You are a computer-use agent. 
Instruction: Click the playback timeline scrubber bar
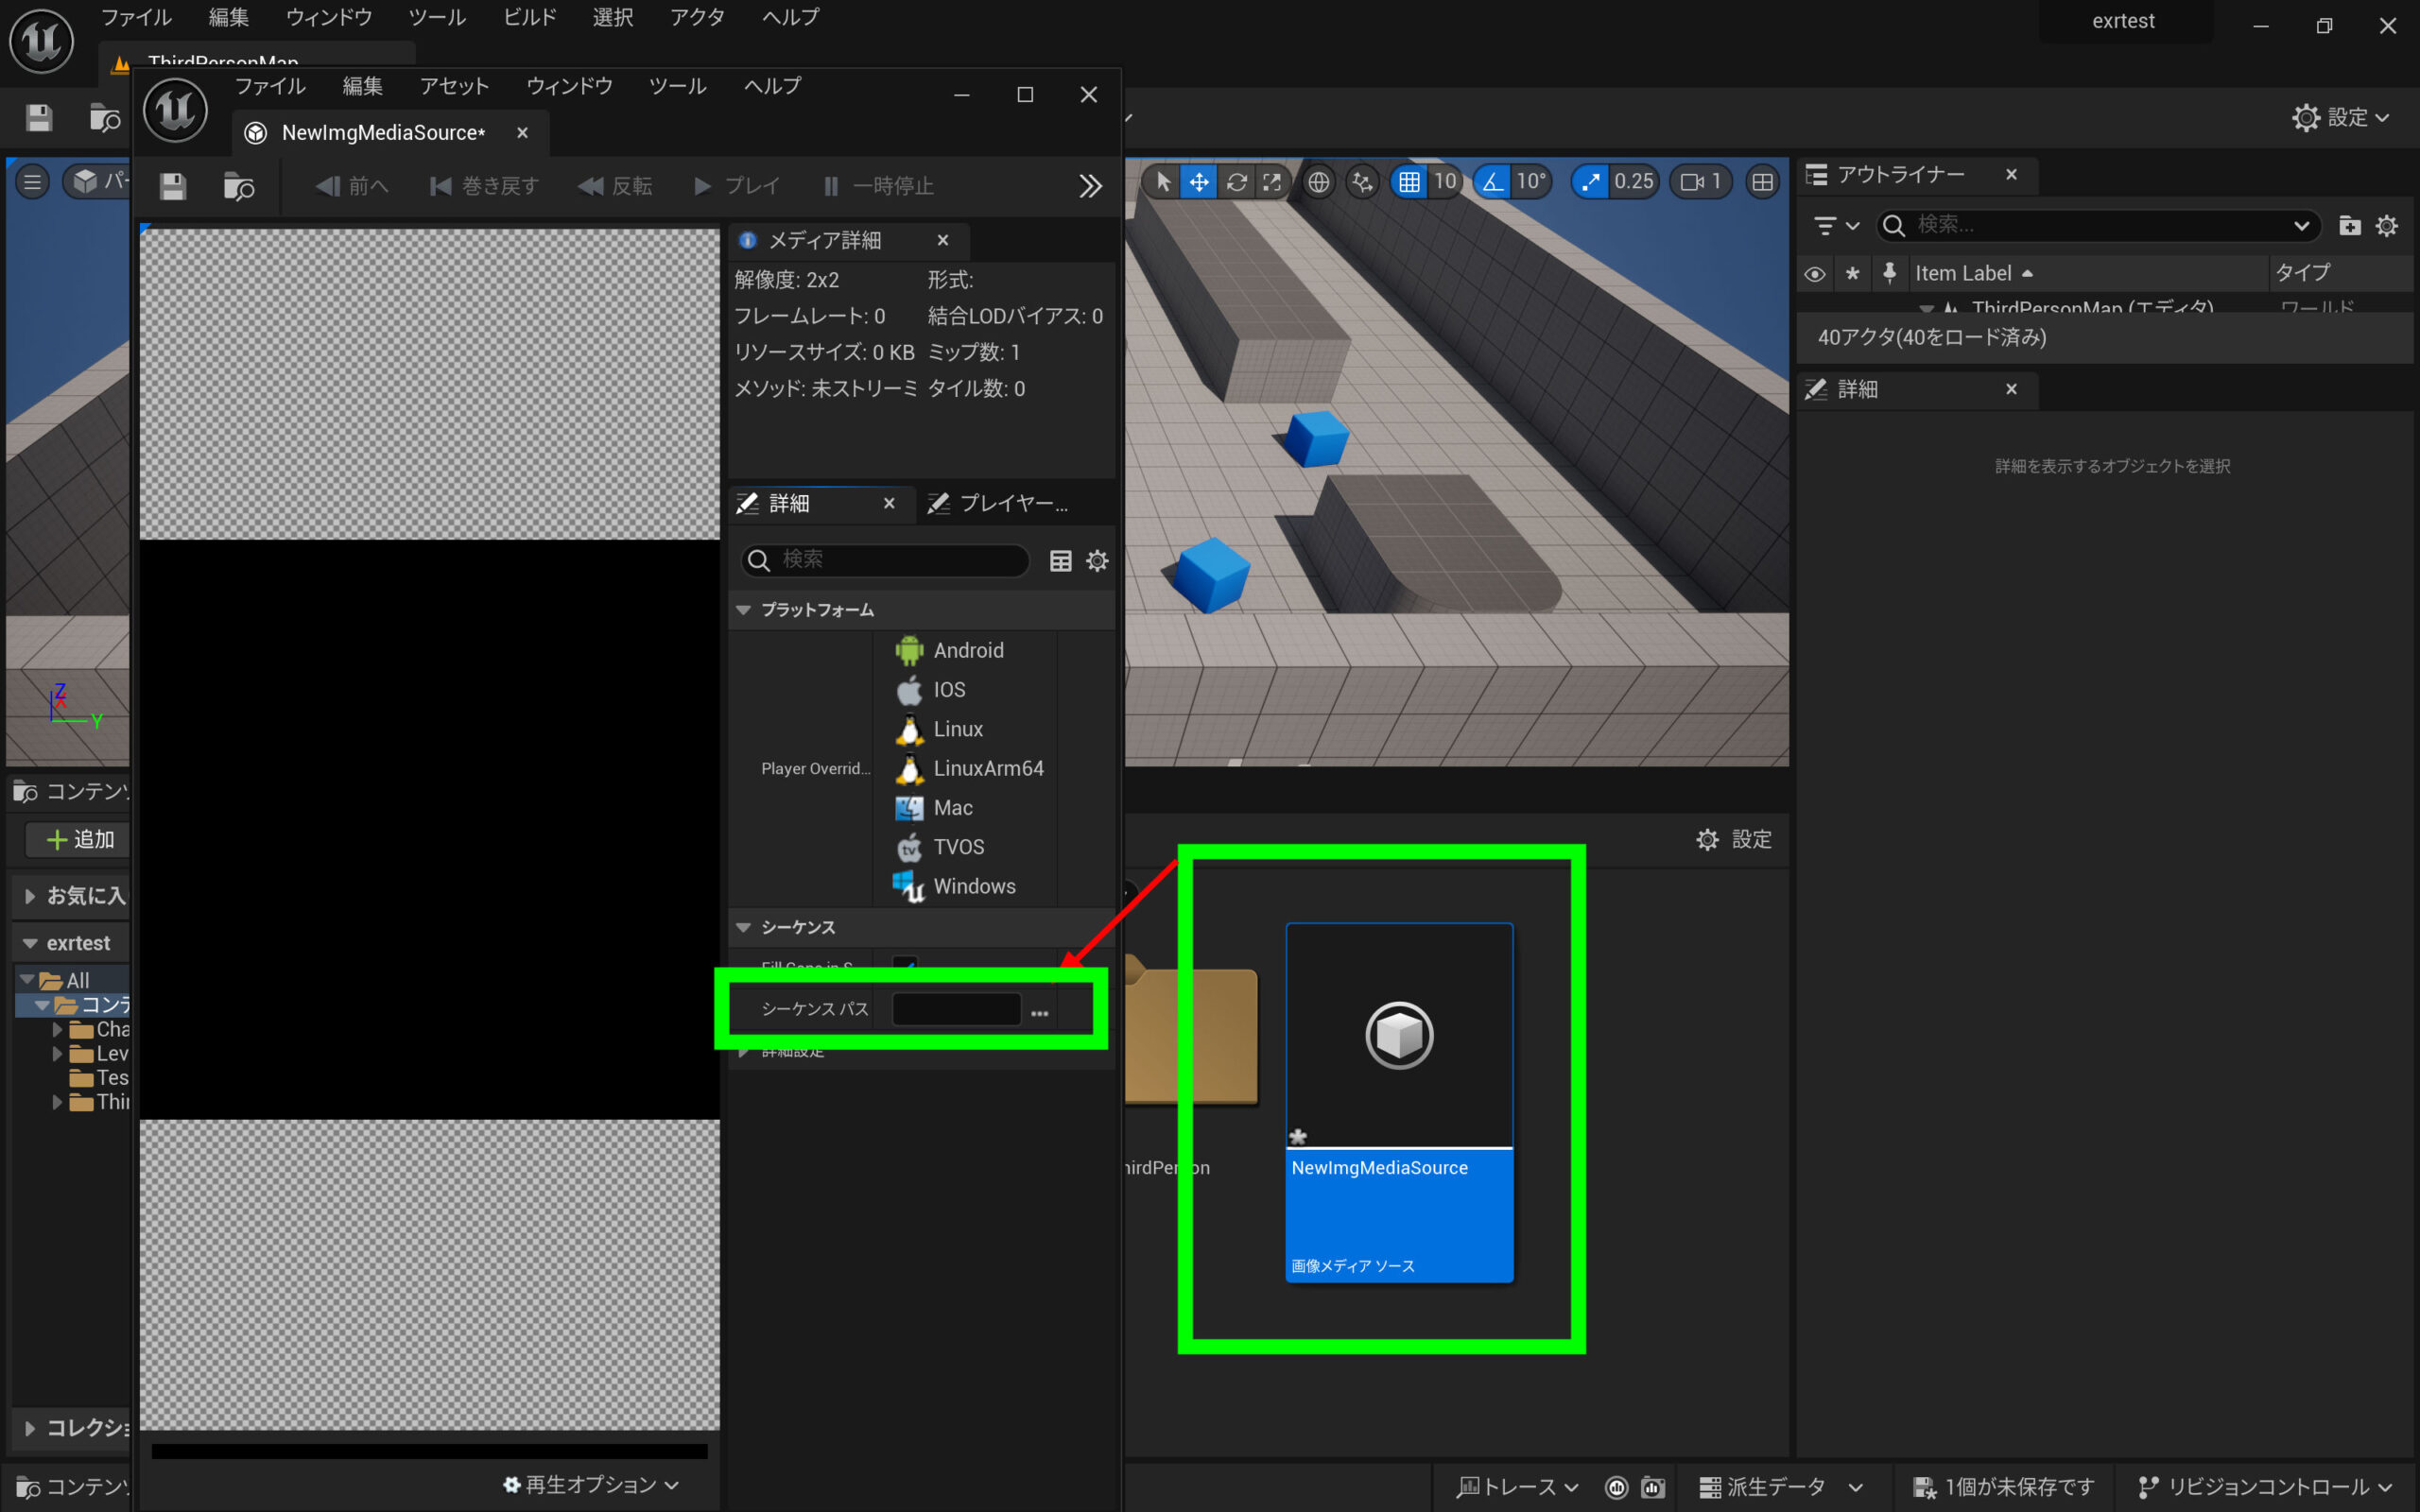(429, 1451)
